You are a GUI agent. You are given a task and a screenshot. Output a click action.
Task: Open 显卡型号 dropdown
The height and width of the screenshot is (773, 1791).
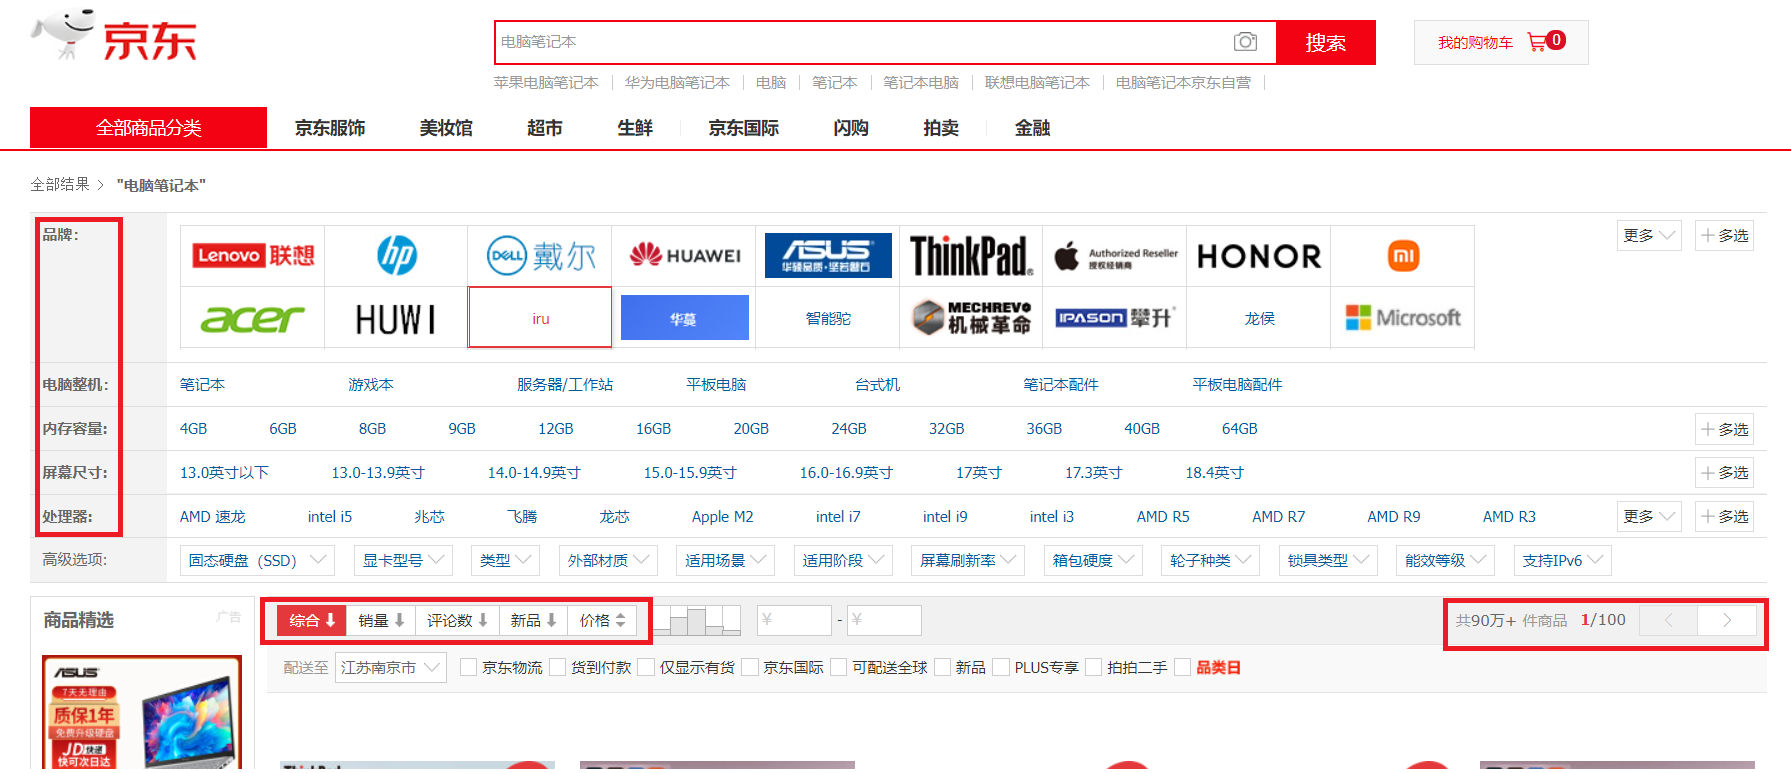[403, 561]
